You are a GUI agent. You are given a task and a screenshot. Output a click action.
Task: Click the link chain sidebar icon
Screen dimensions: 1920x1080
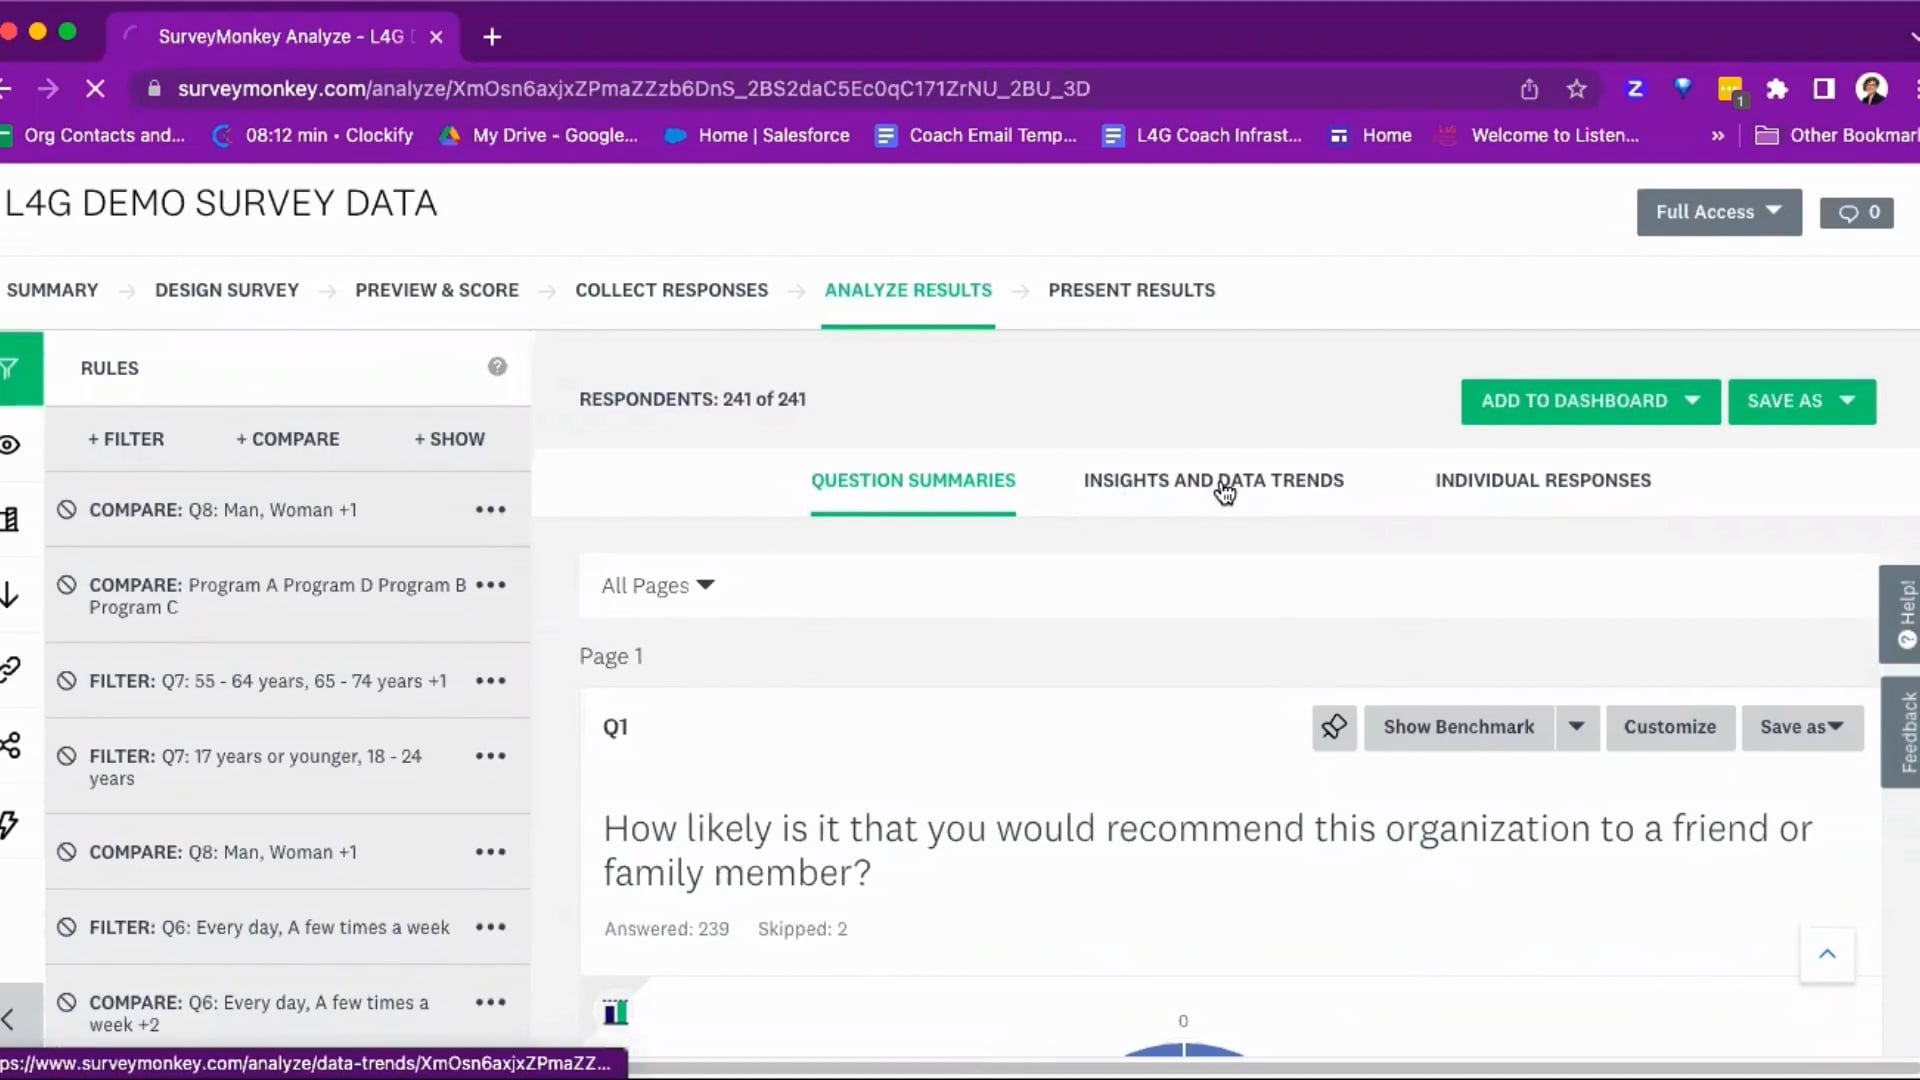pos(10,669)
